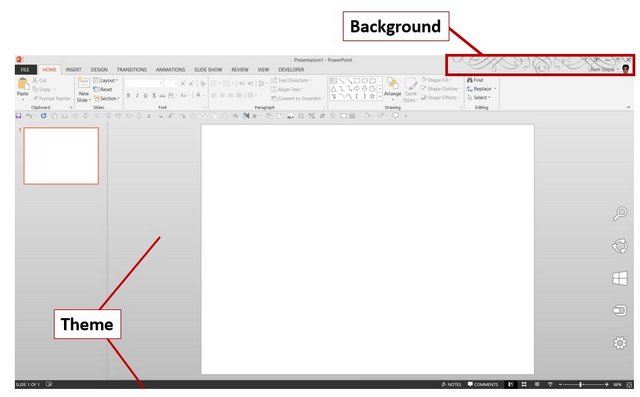Select slide 1 thumbnail in the slide panel
Viewport: 640px width, 397px height.
(x=61, y=155)
